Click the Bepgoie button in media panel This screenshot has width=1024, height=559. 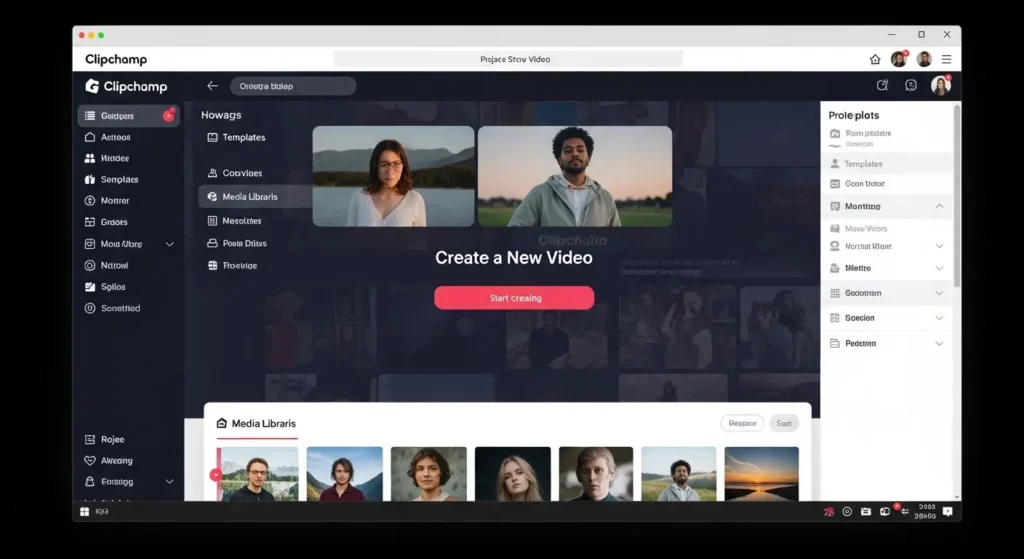[742, 423]
